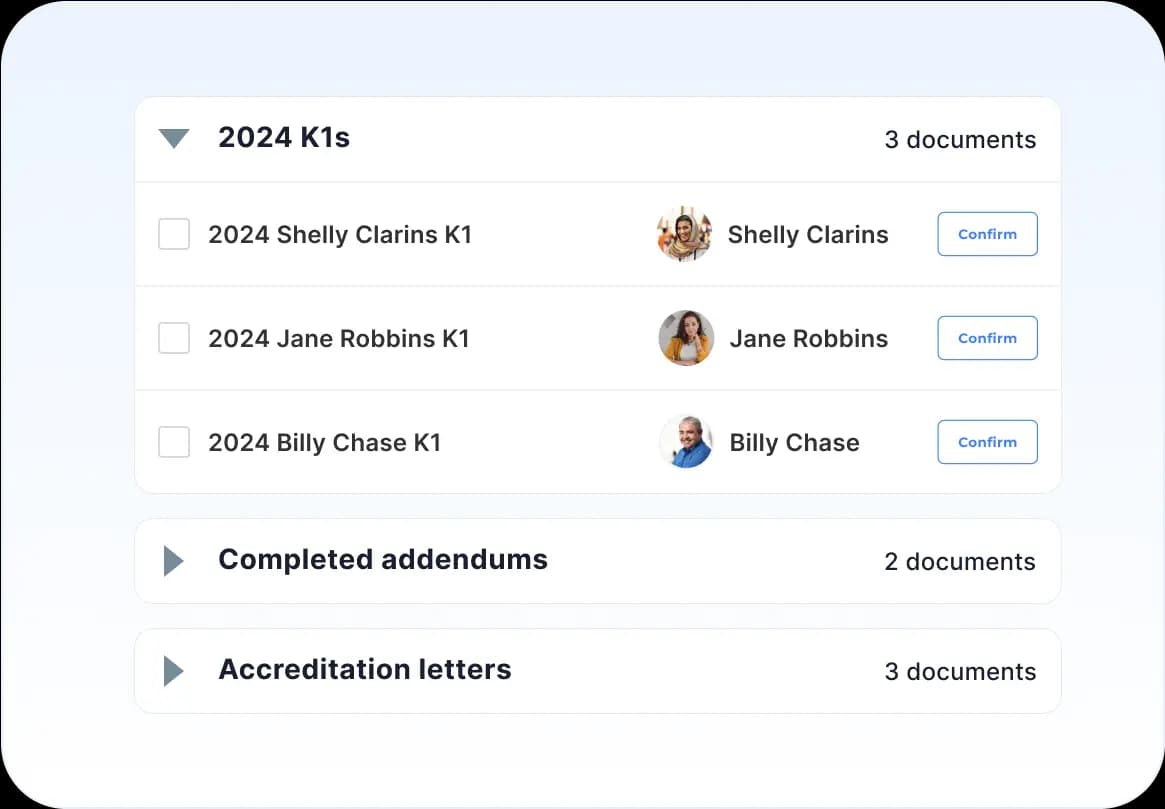Click Billy Chase's profile avatar
The image size is (1165, 809).
coord(686,442)
